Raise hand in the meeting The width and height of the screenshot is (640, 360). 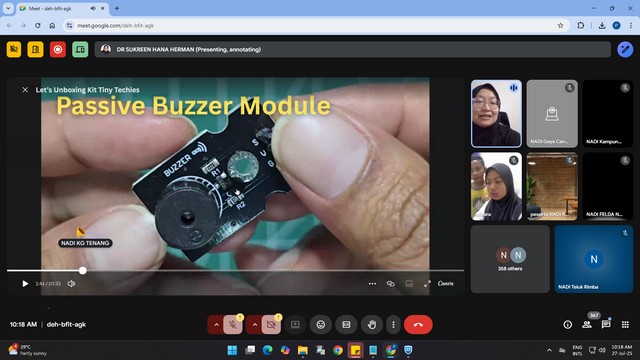pos(371,324)
